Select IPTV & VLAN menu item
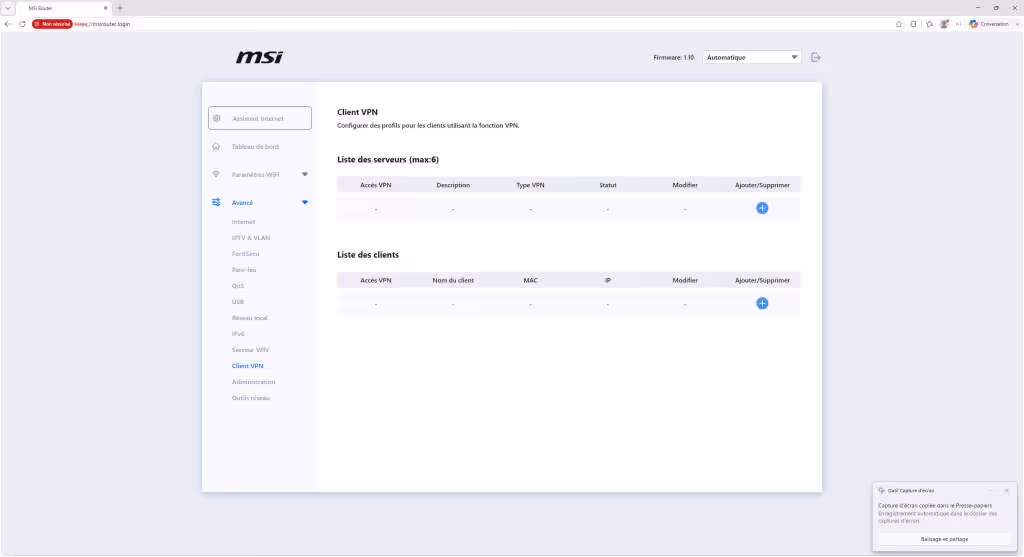Image resolution: width=1024 pixels, height=557 pixels. [251, 238]
